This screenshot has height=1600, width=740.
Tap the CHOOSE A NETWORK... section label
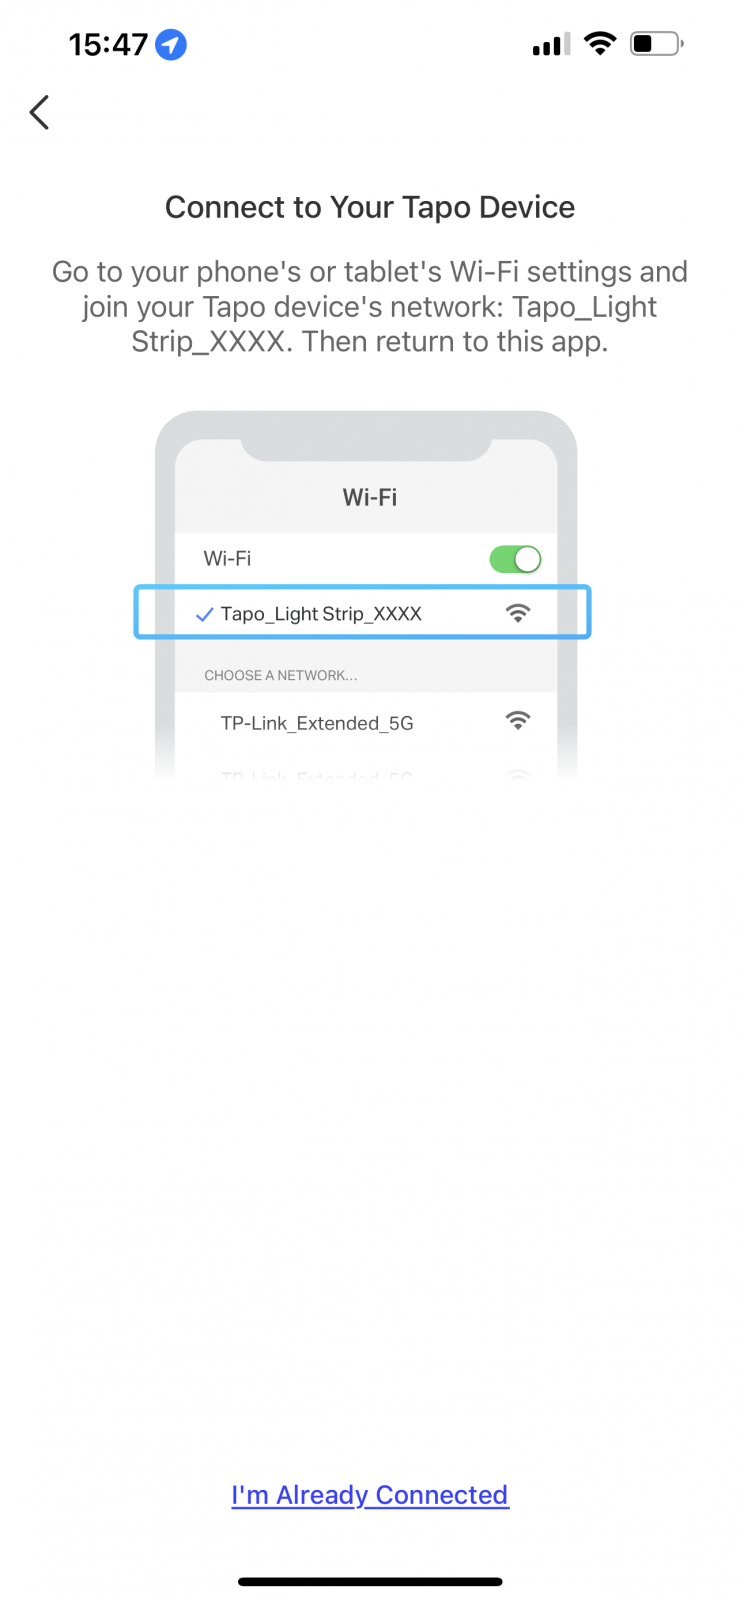tap(281, 675)
